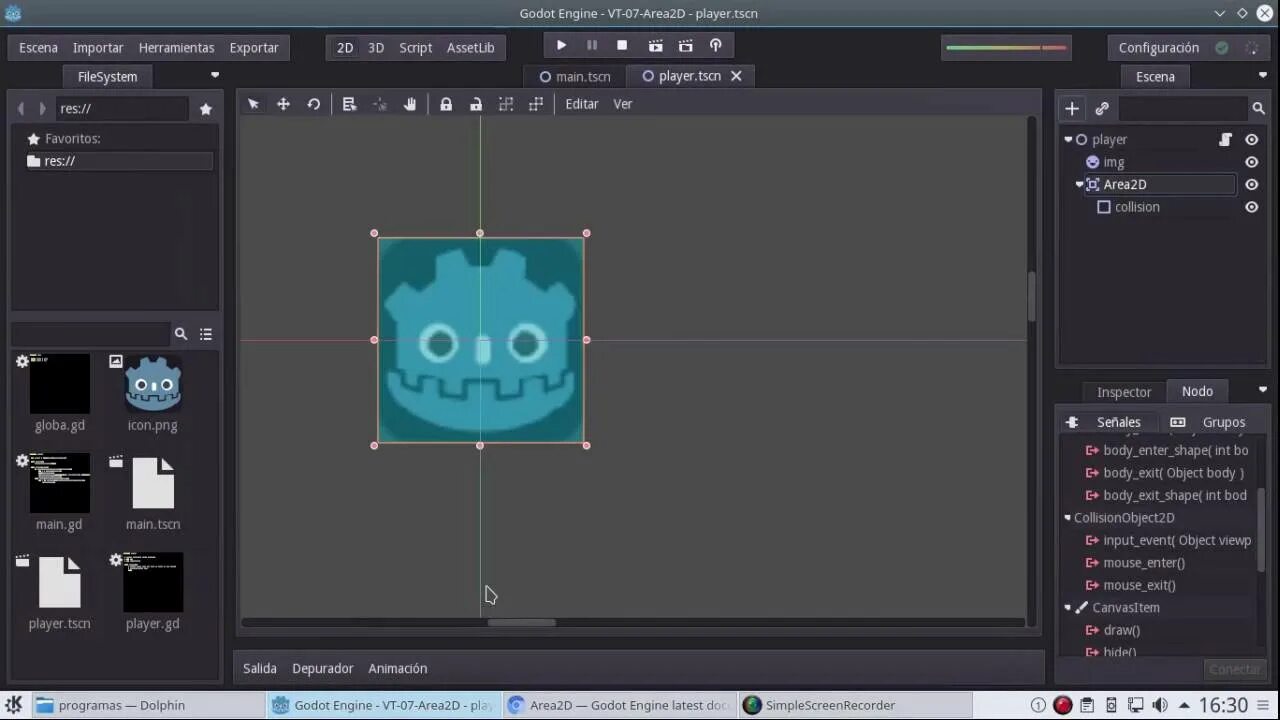This screenshot has height=720, width=1280.
Task: Switch FileSystem file list view mode
Action: click(x=206, y=334)
